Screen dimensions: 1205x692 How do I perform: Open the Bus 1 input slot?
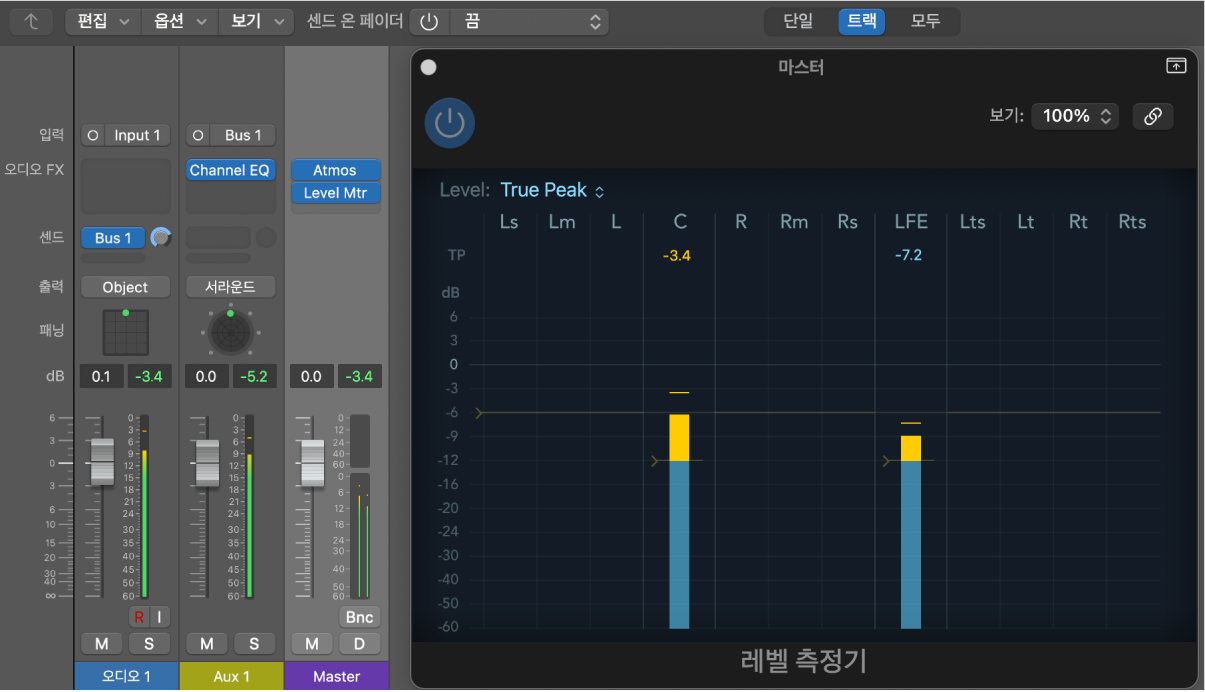tap(243, 135)
